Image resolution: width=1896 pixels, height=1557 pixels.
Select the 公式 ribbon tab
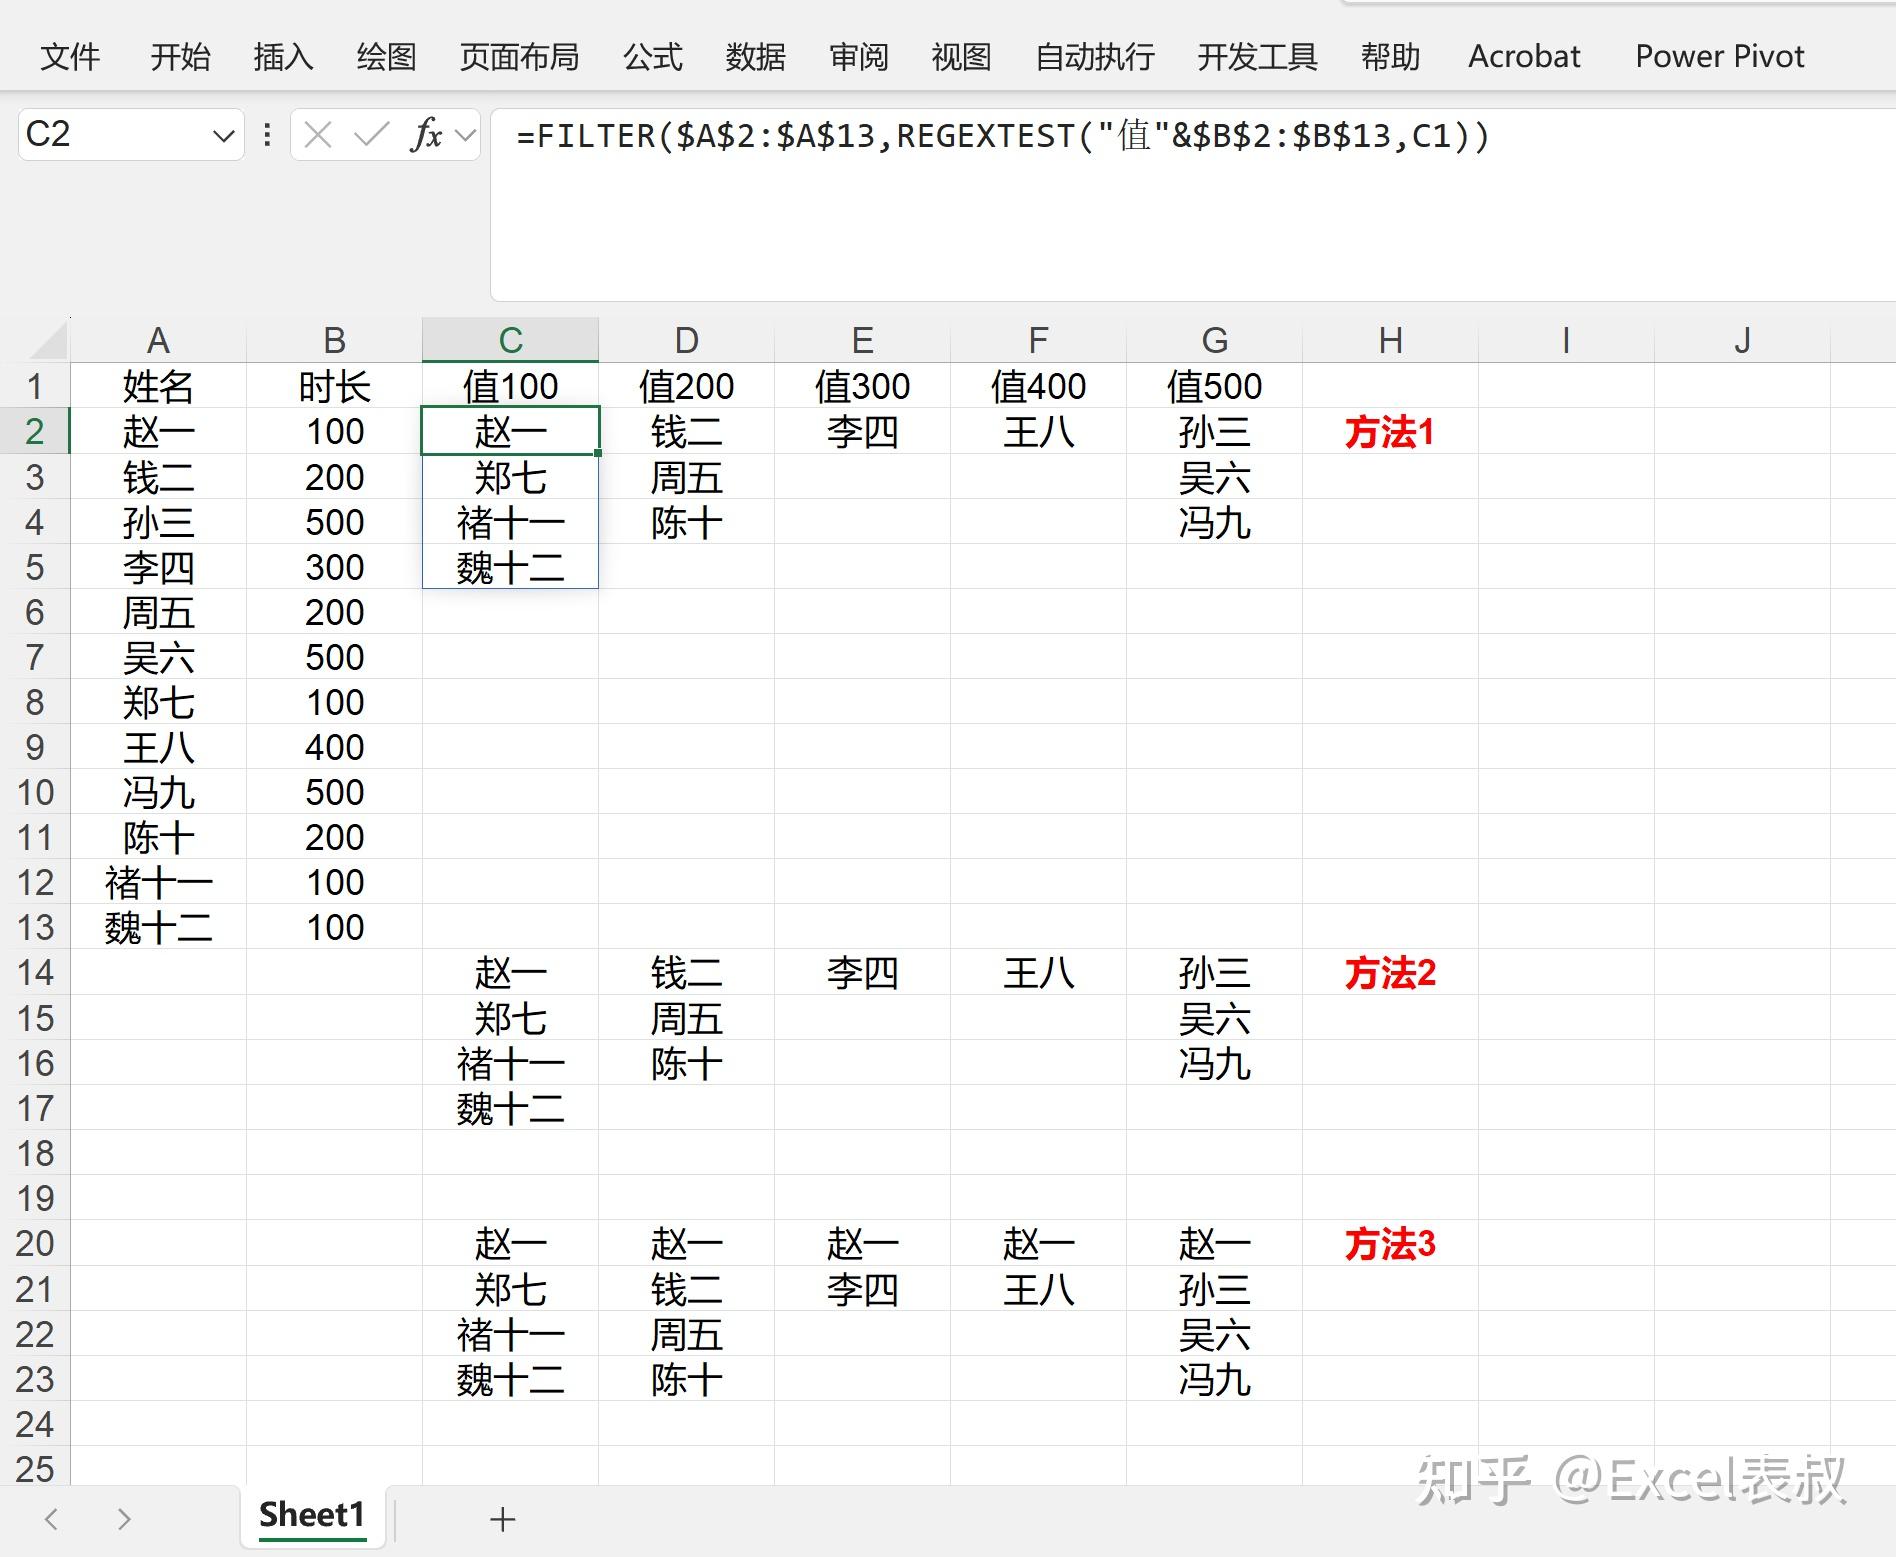pos(653,57)
